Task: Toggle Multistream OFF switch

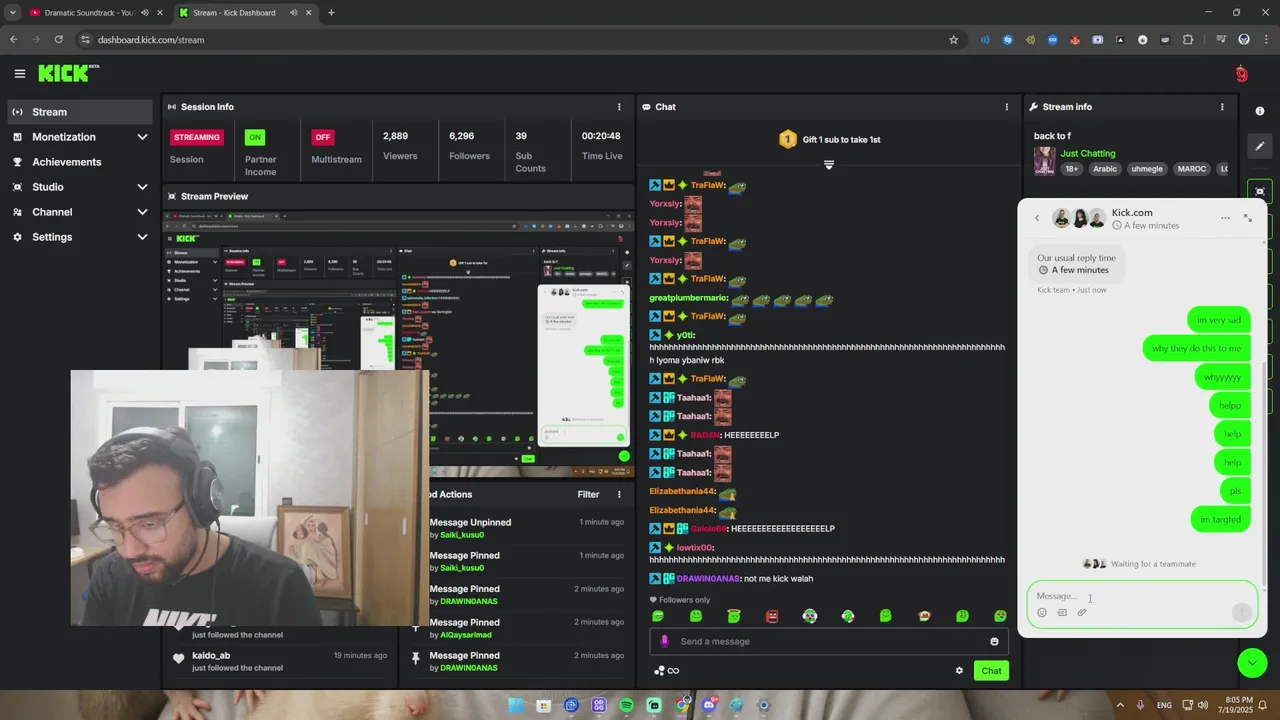Action: [322, 137]
